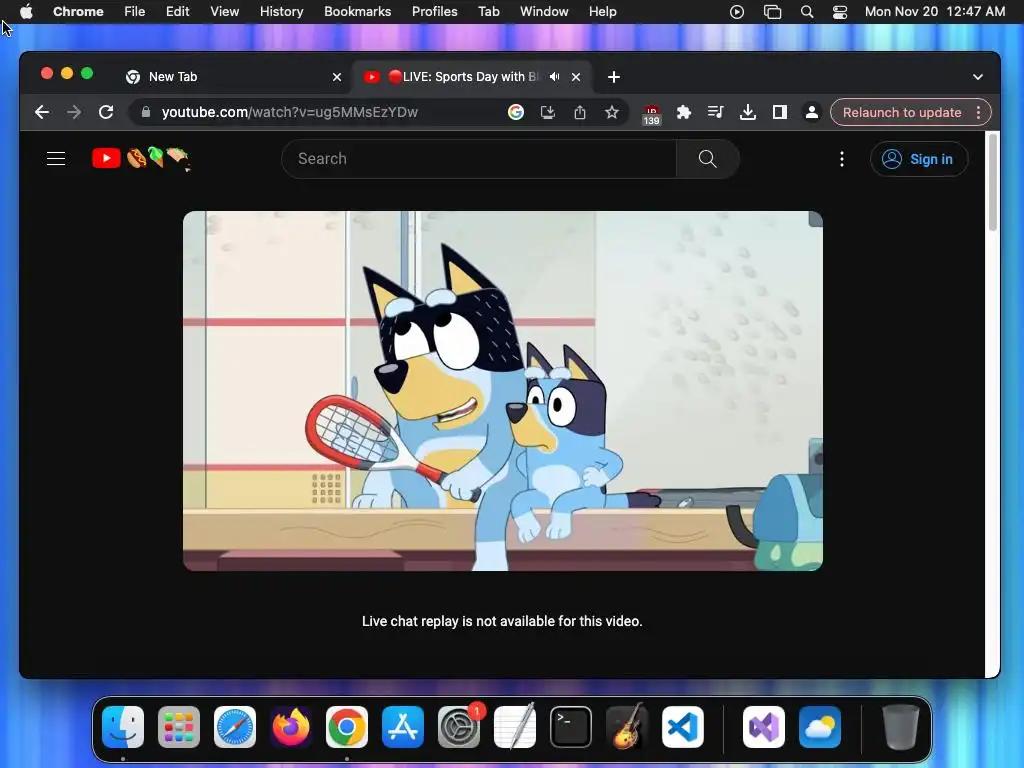Open System Settings from the Dock

click(459, 727)
